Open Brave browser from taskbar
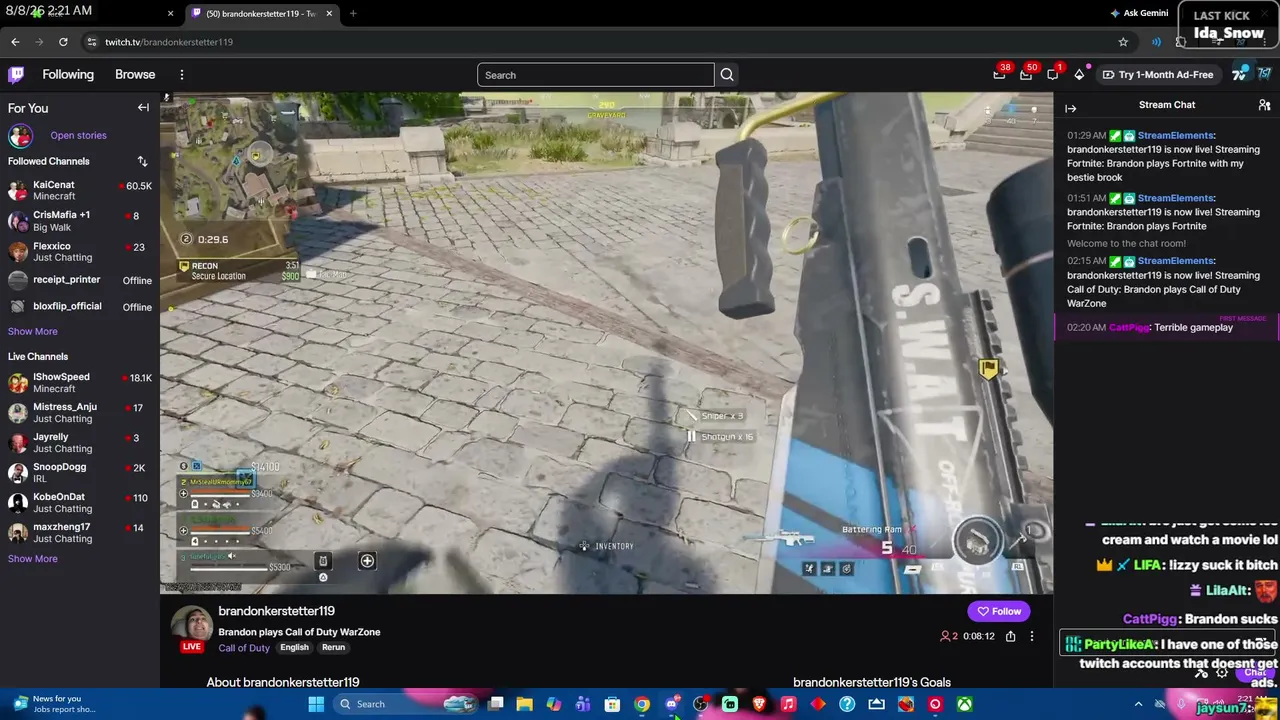This screenshot has height=720, width=1280. [x=759, y=704]
